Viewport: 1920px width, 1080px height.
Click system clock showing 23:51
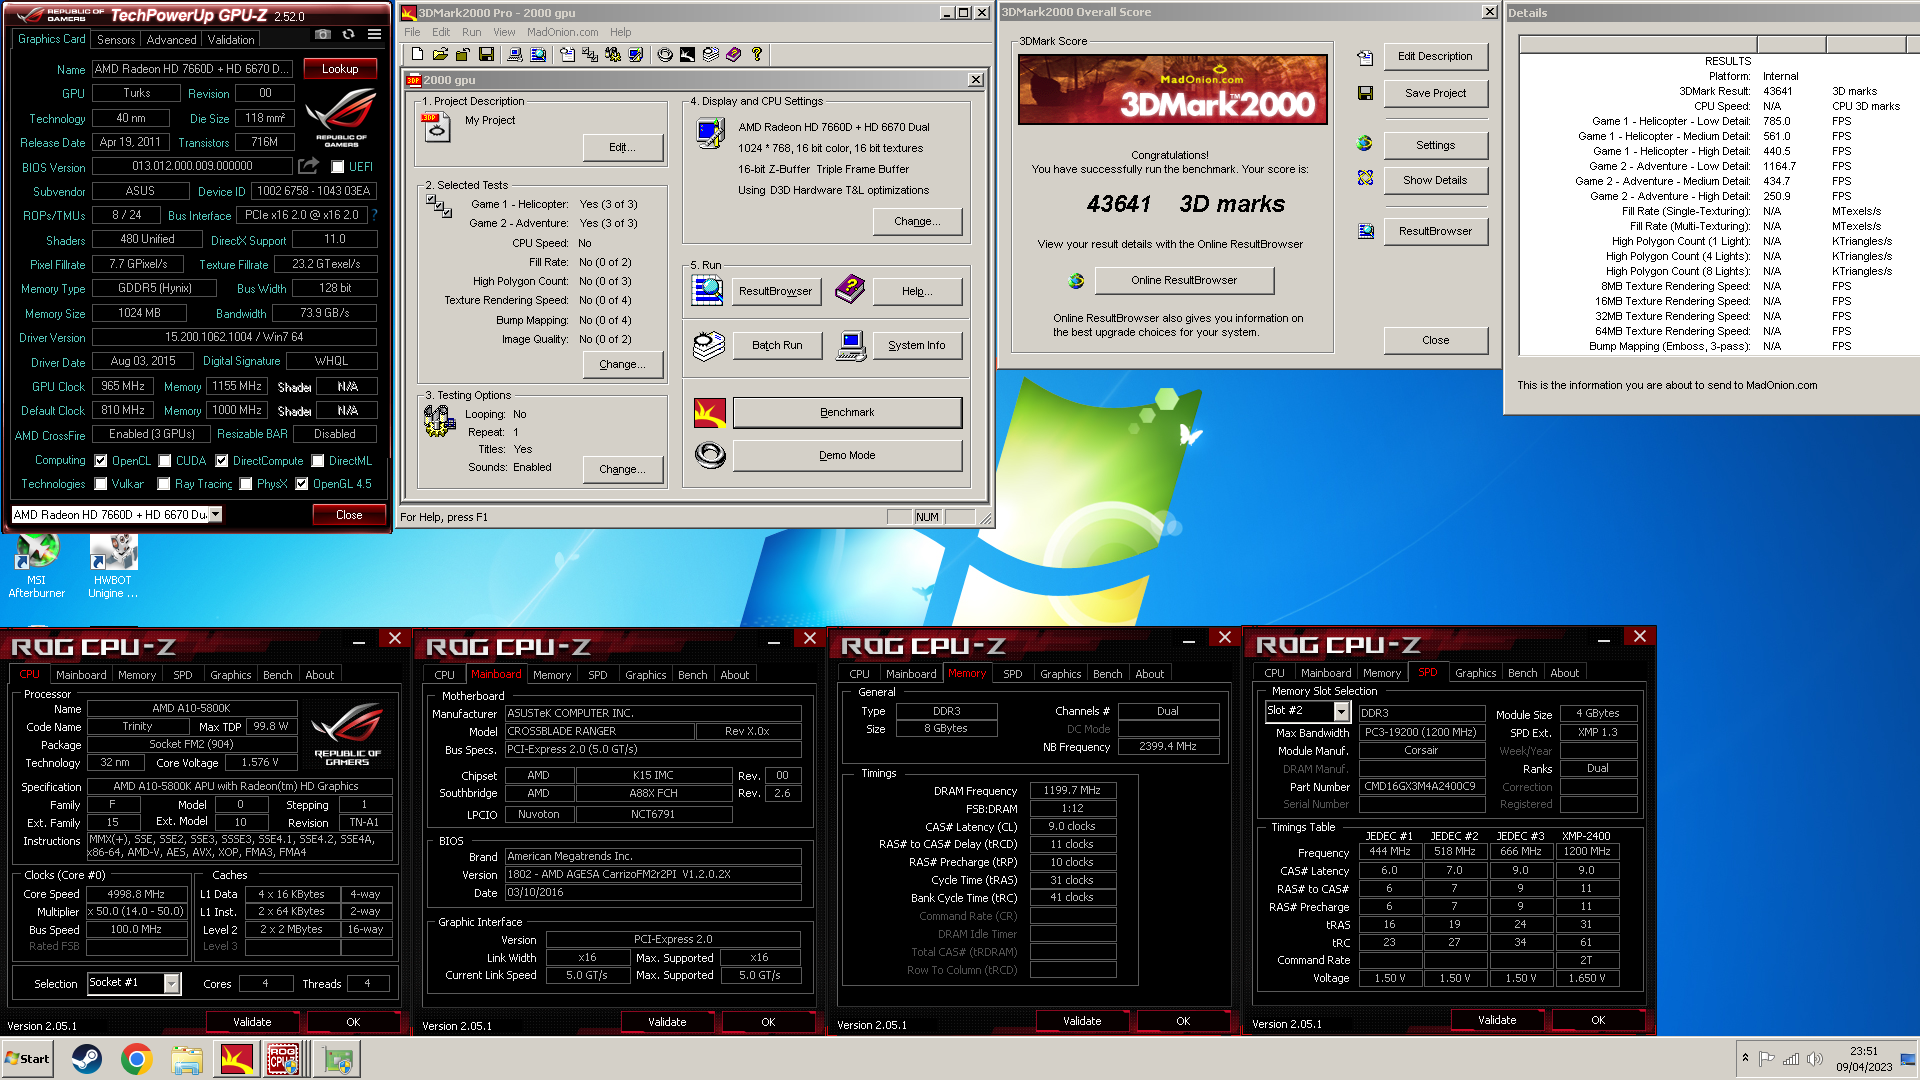1864,1059
